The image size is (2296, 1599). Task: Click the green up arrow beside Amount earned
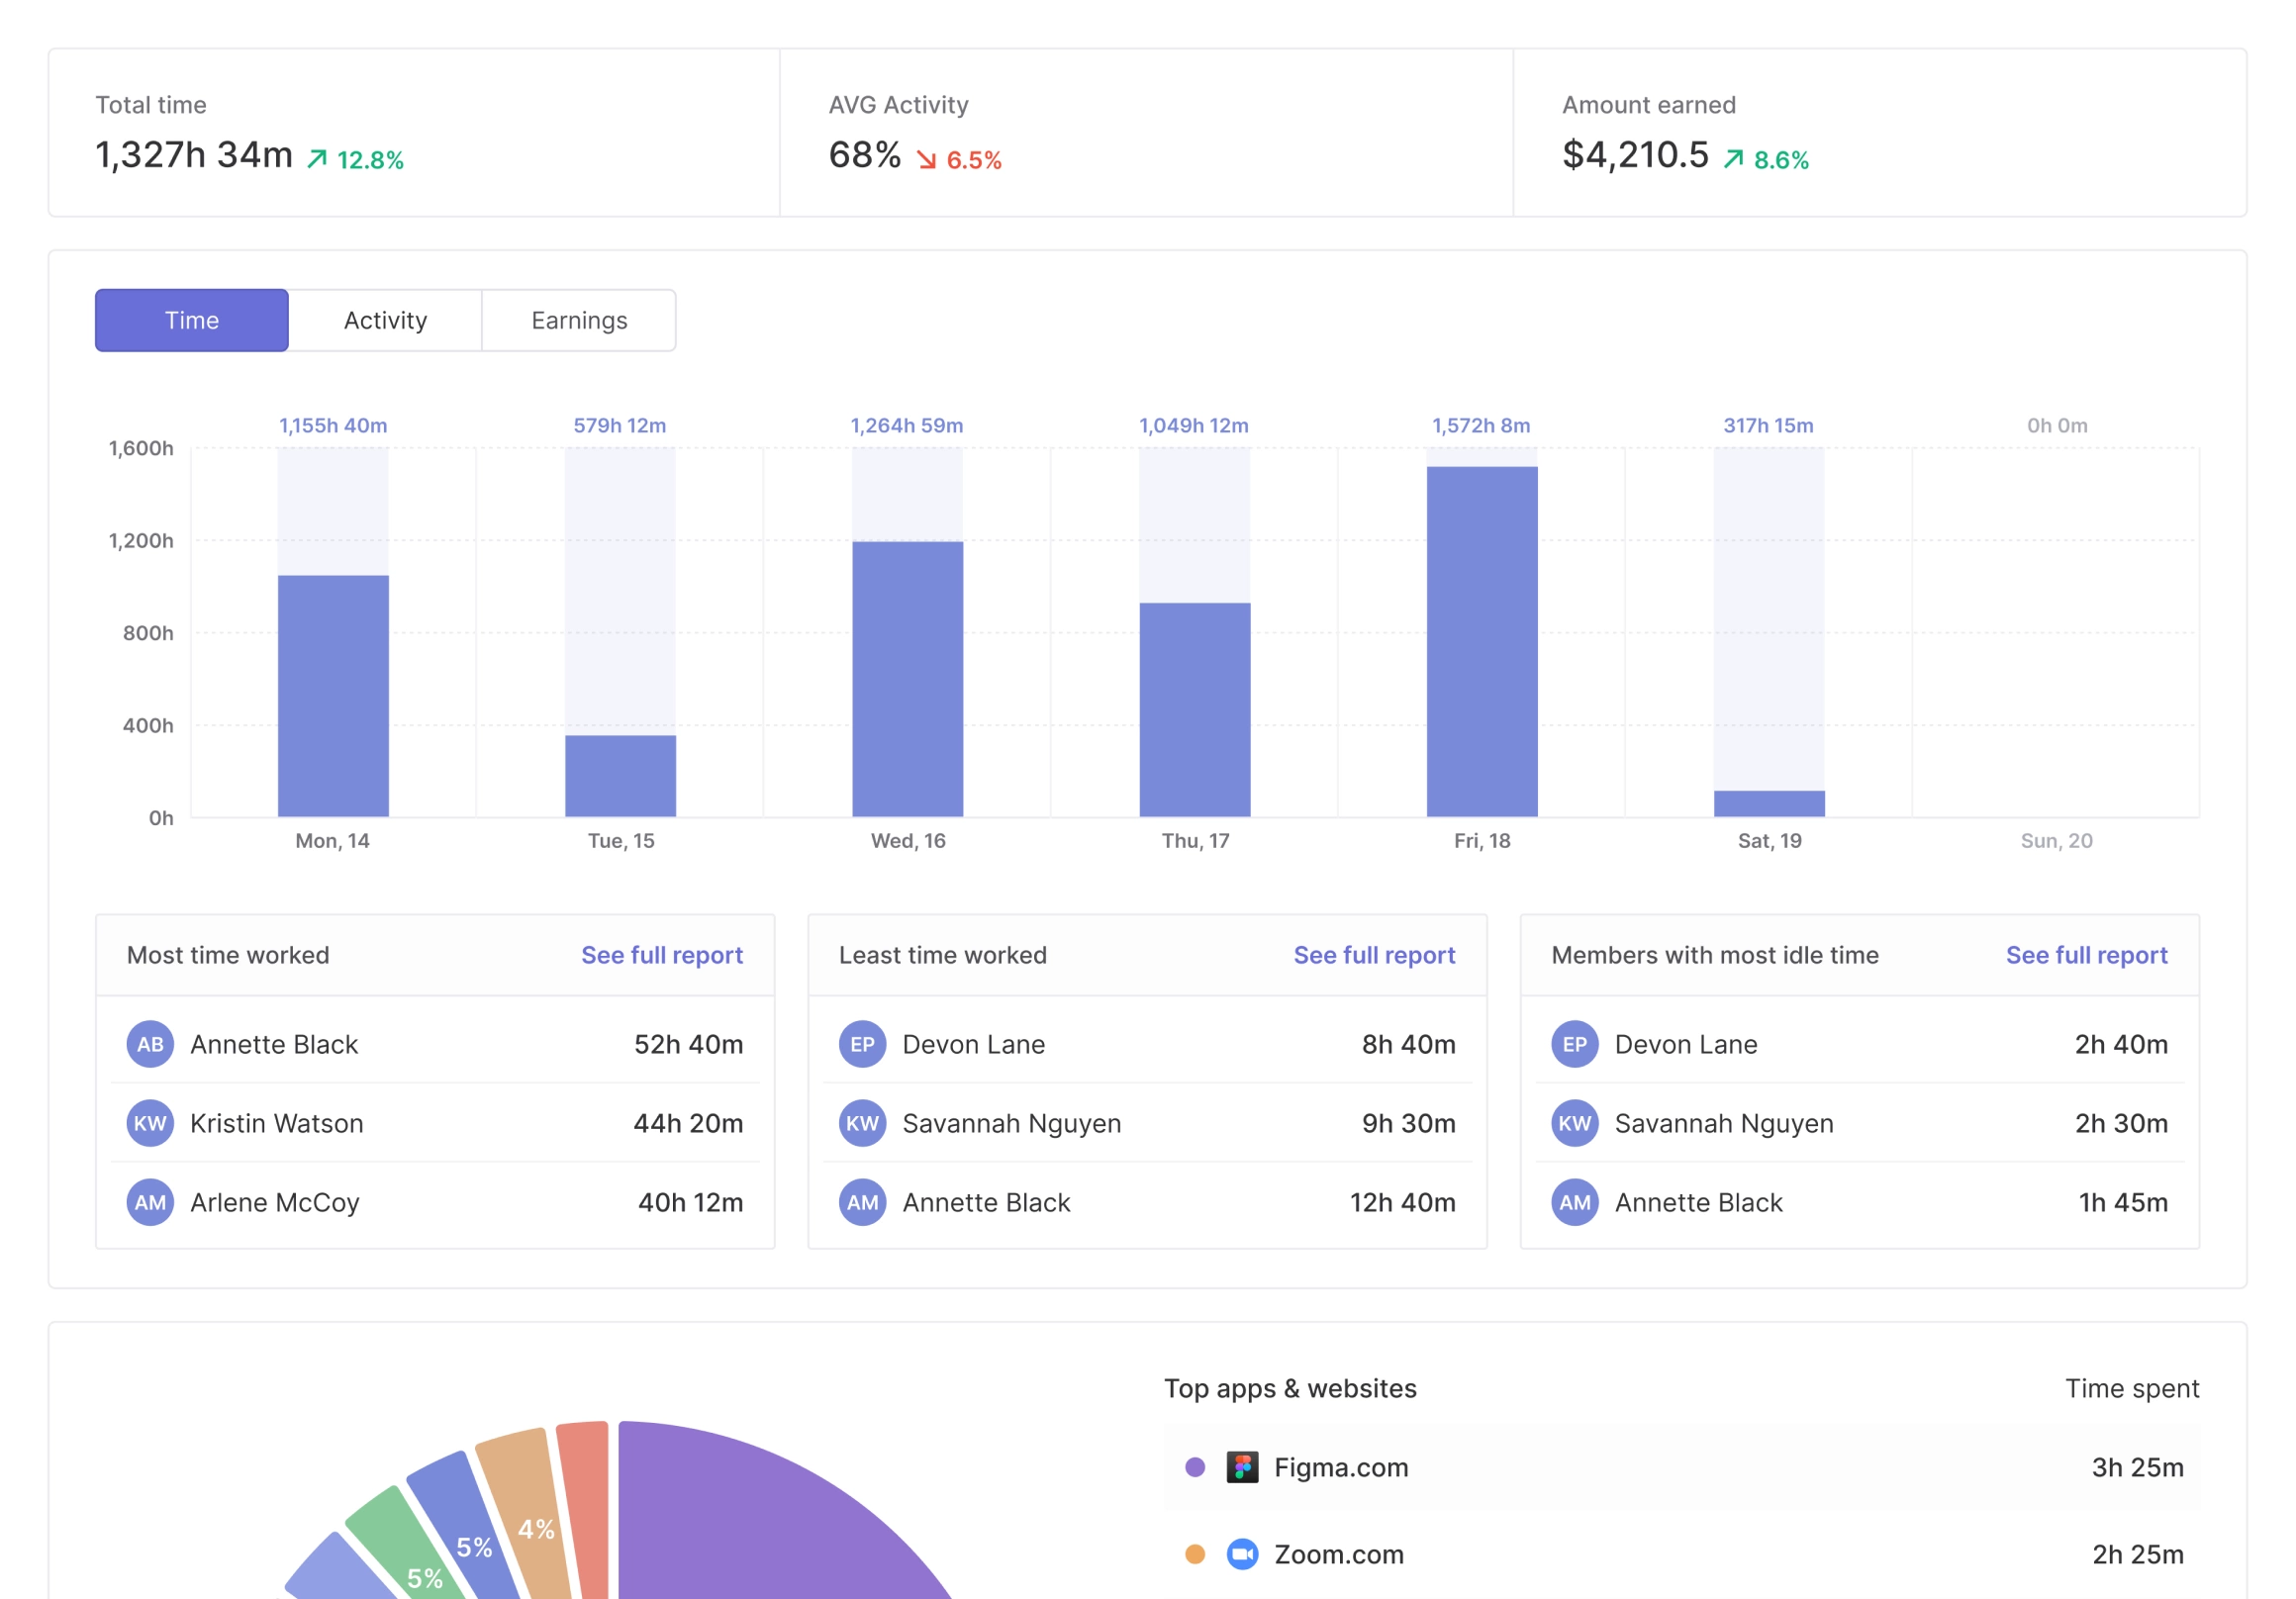click(x=1733, y=159)
